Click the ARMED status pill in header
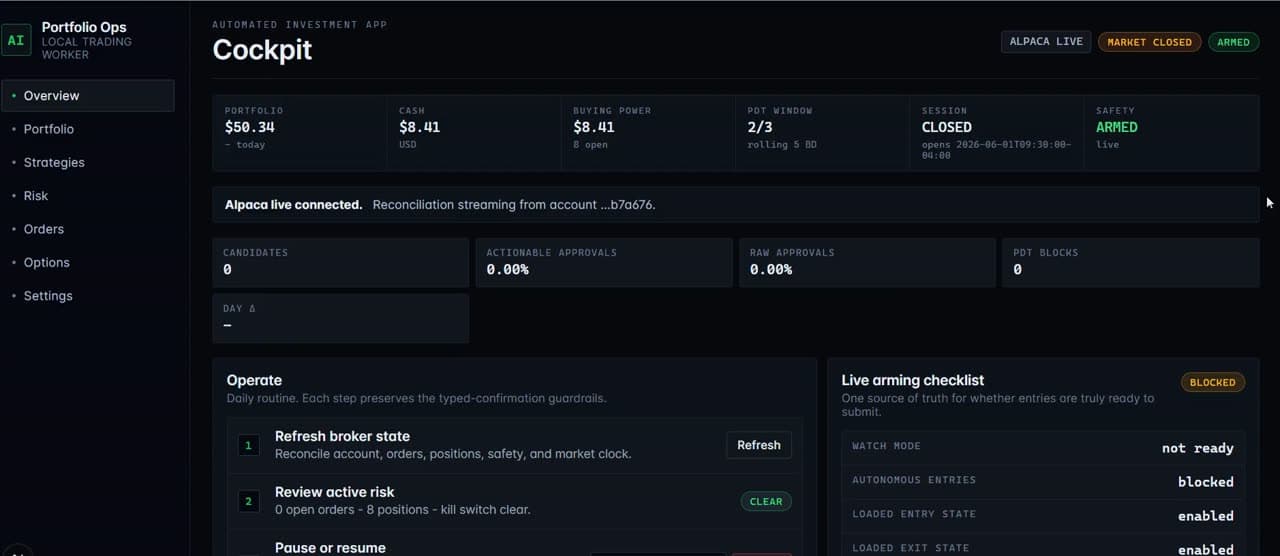Viewport: 1280px width, 556px height. (x=1233, y=42)
